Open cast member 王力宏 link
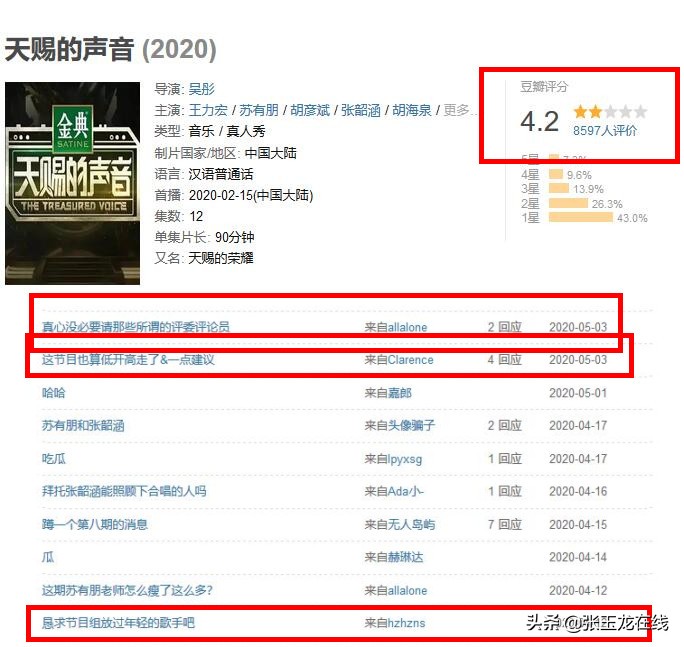 click(x=208, y=110)
